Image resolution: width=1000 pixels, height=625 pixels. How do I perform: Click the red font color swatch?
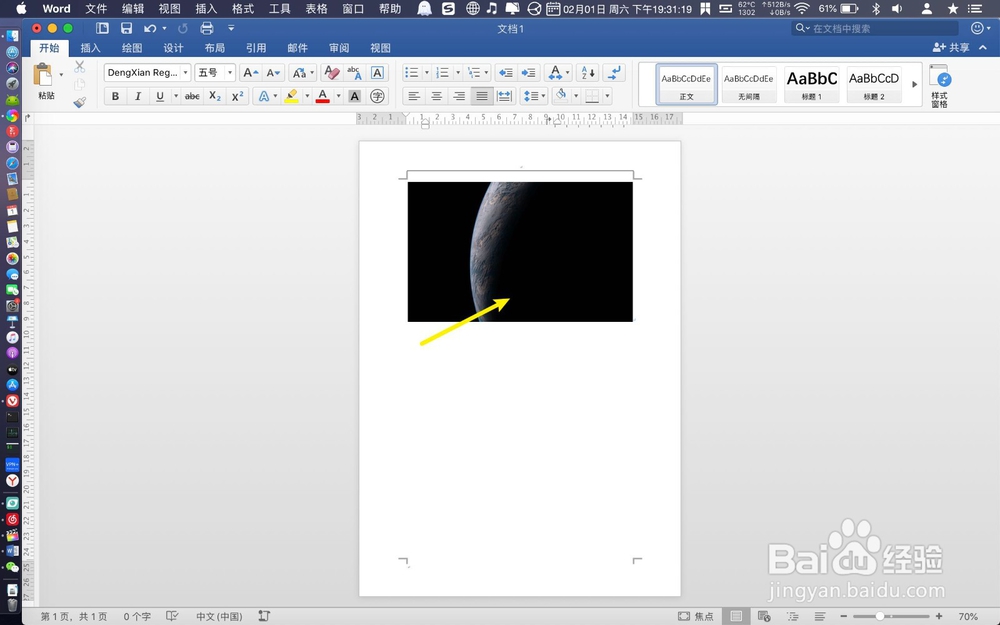(323, 96)
